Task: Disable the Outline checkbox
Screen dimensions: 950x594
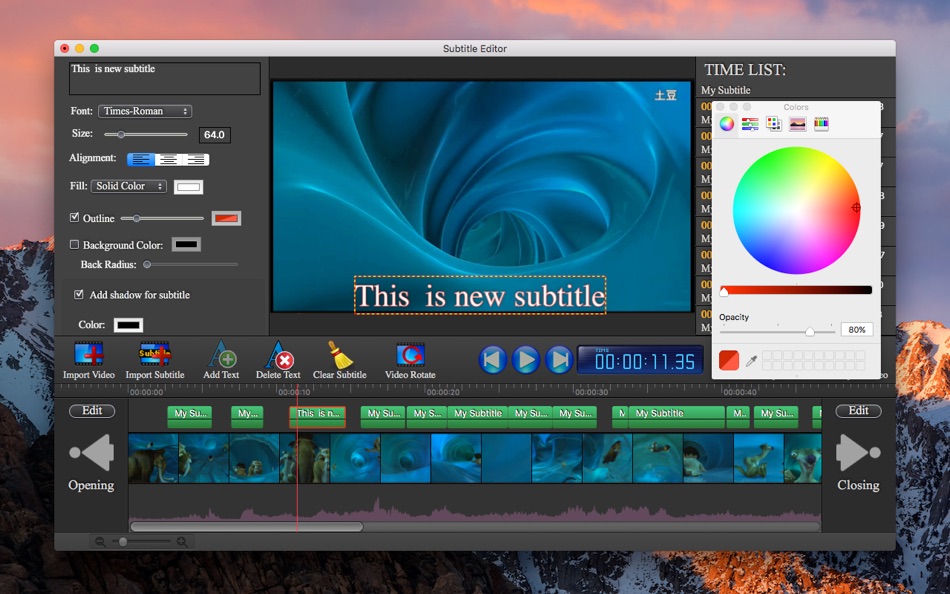Action: click(75, 218)
